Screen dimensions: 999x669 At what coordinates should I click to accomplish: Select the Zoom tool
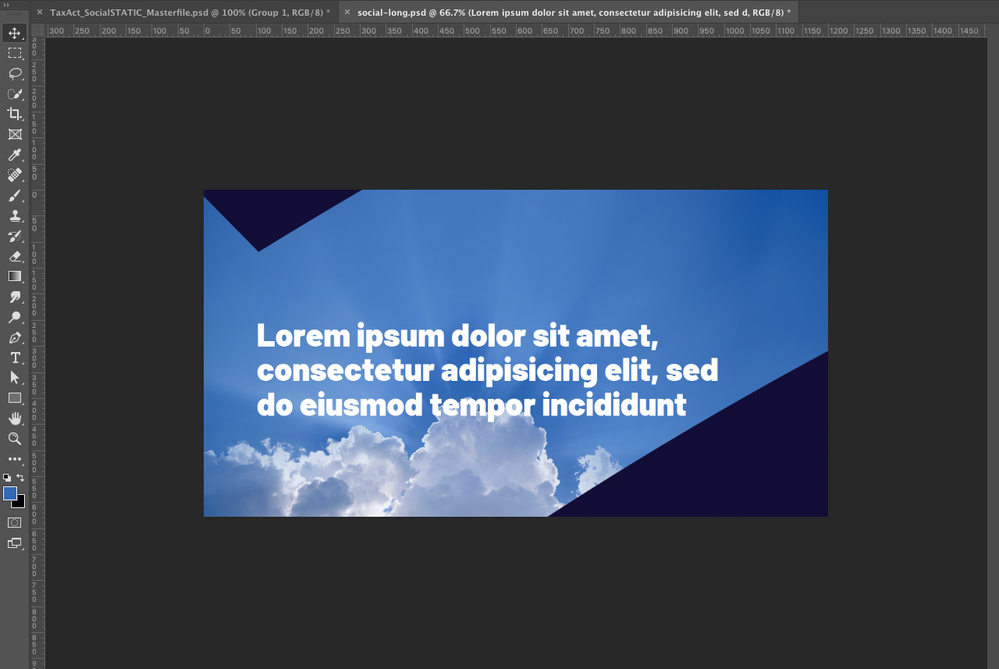(x=15, y=438)
